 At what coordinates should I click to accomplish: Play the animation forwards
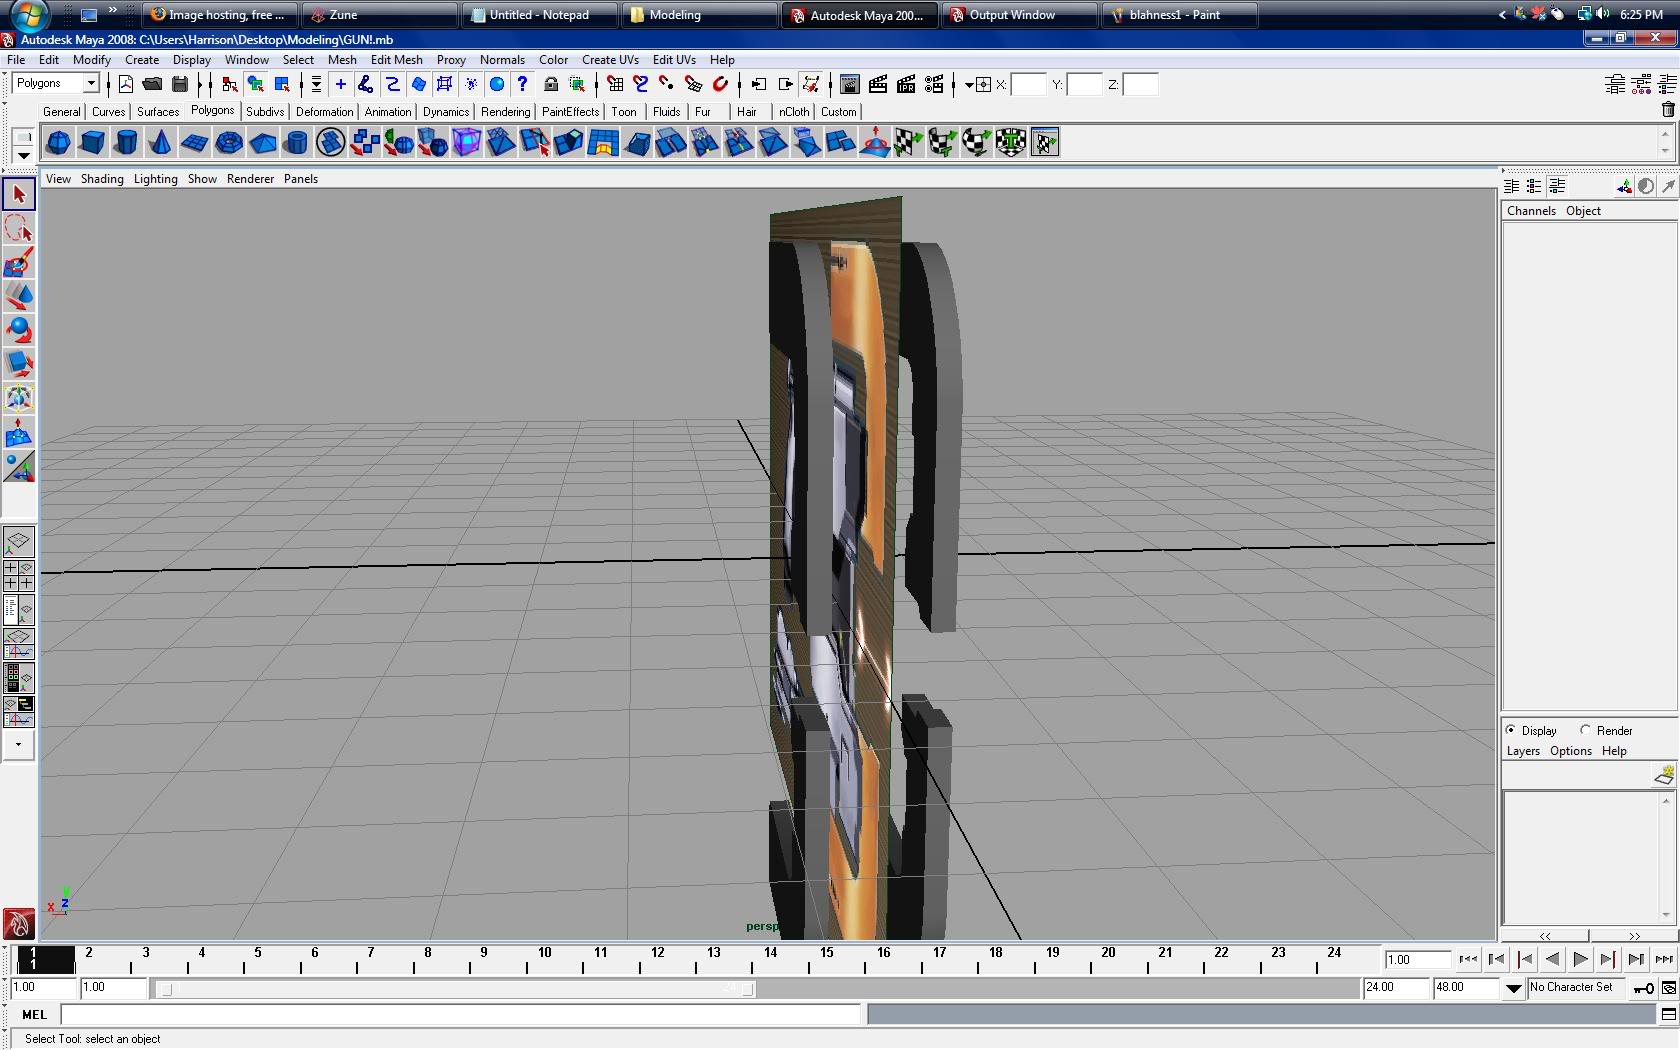pyautogui.click(x=1580, y=959)
